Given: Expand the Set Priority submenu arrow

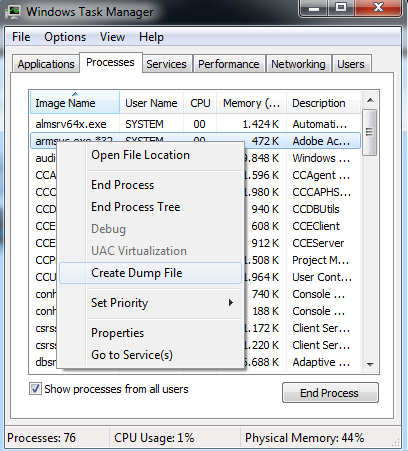Looking at the screenshot, I should (231, 303).
